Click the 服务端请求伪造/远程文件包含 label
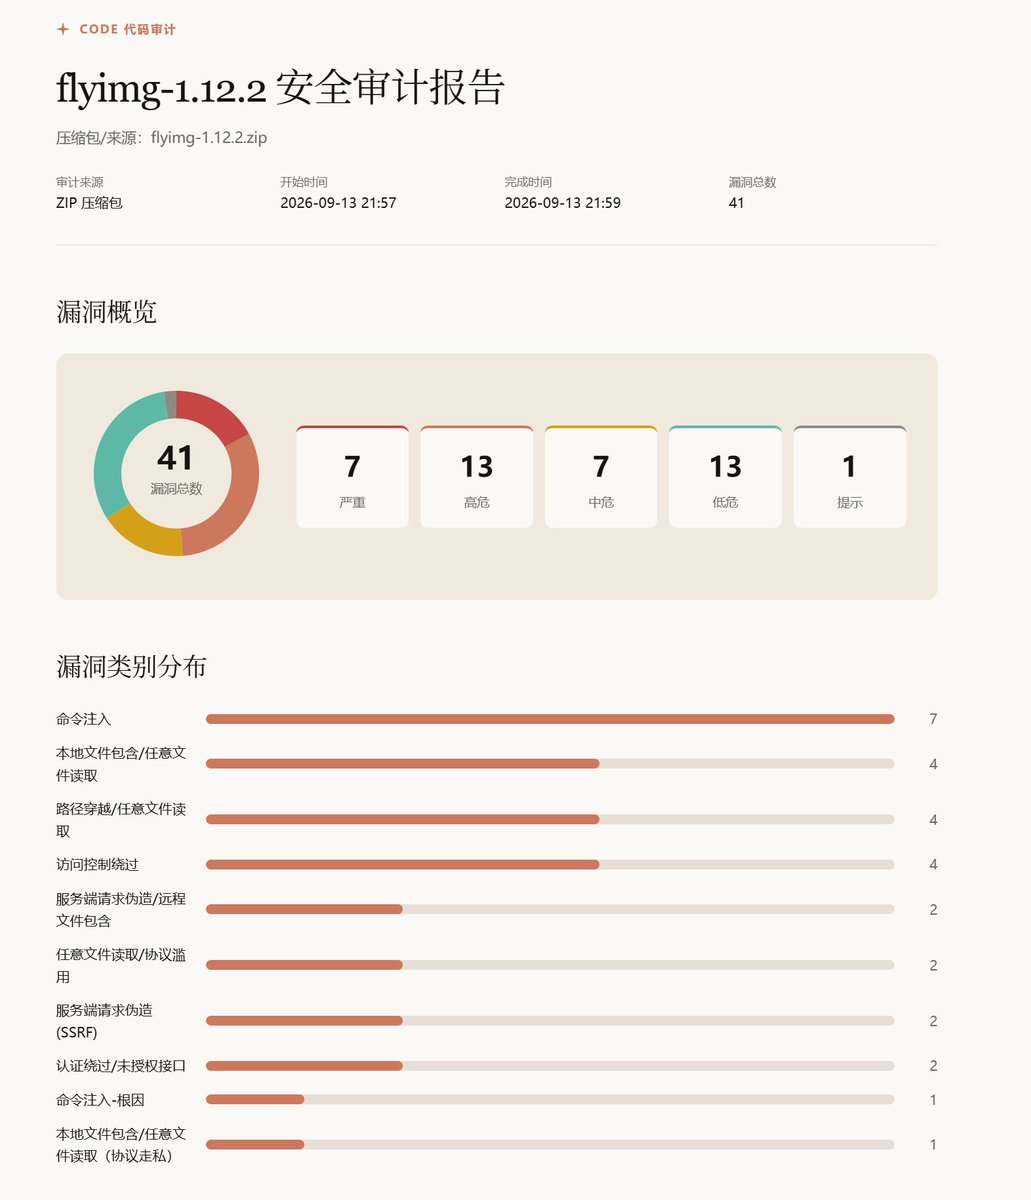 [121, 909]
